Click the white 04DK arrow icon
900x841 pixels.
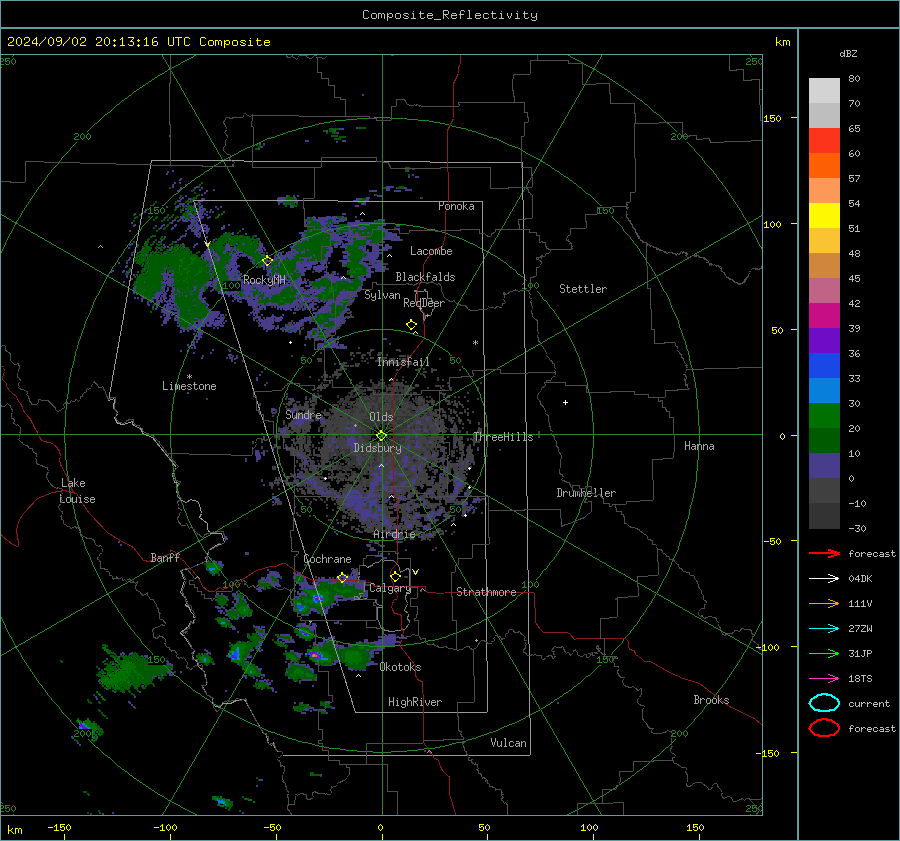(x=824, y=578)
